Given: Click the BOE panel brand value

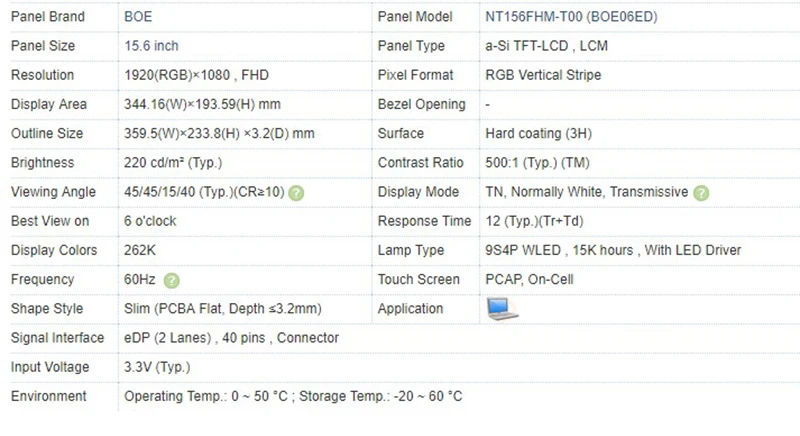Looking at the screenshot, I should 139,17.
